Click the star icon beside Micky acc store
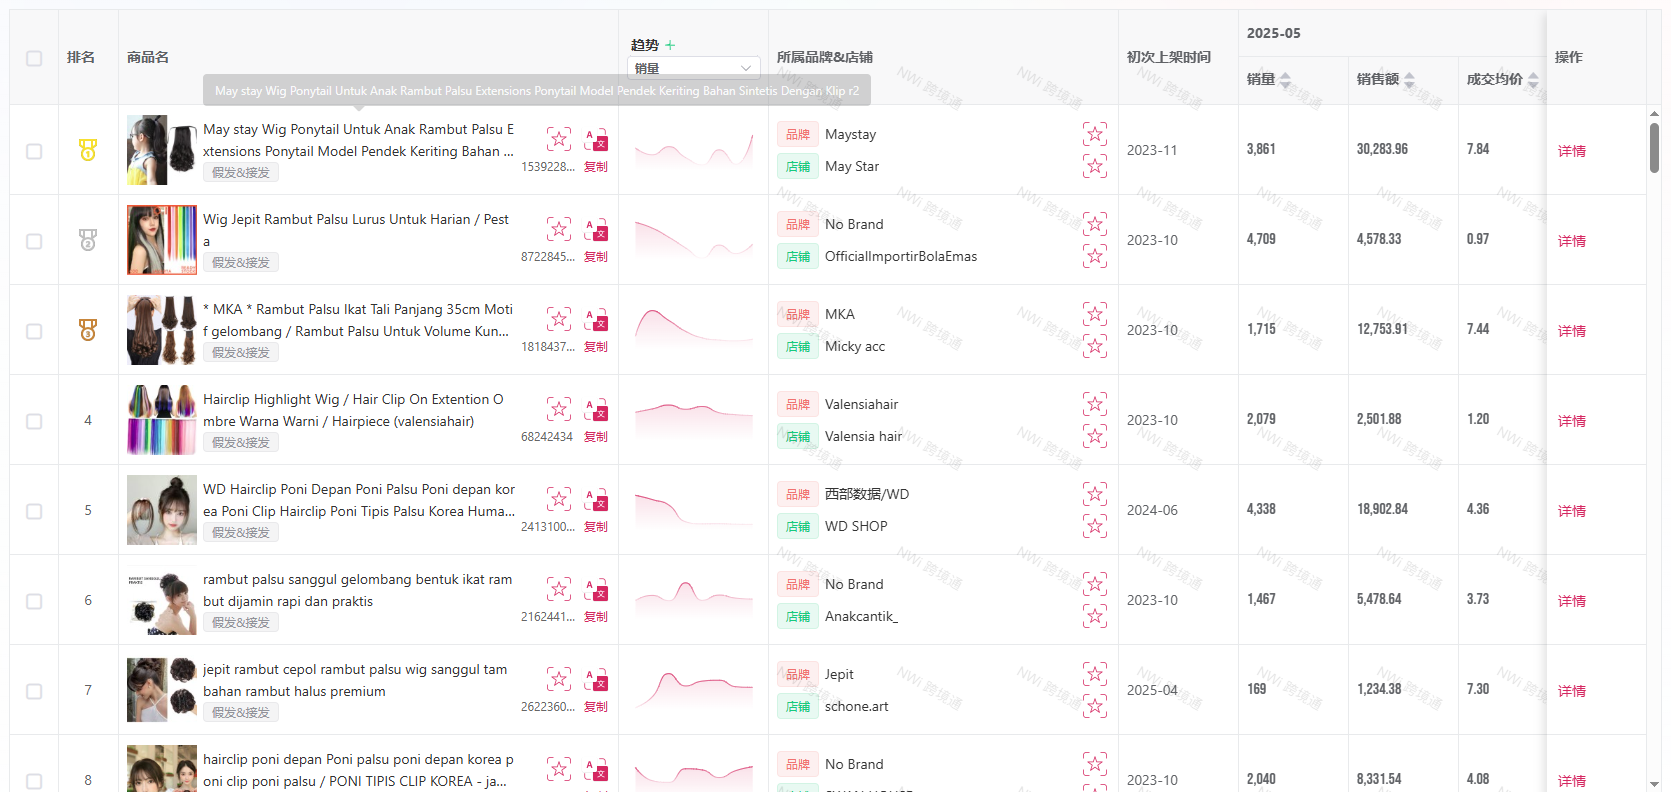The height and width of the screenshot is (792, 1671). [x=1095, y=346]
